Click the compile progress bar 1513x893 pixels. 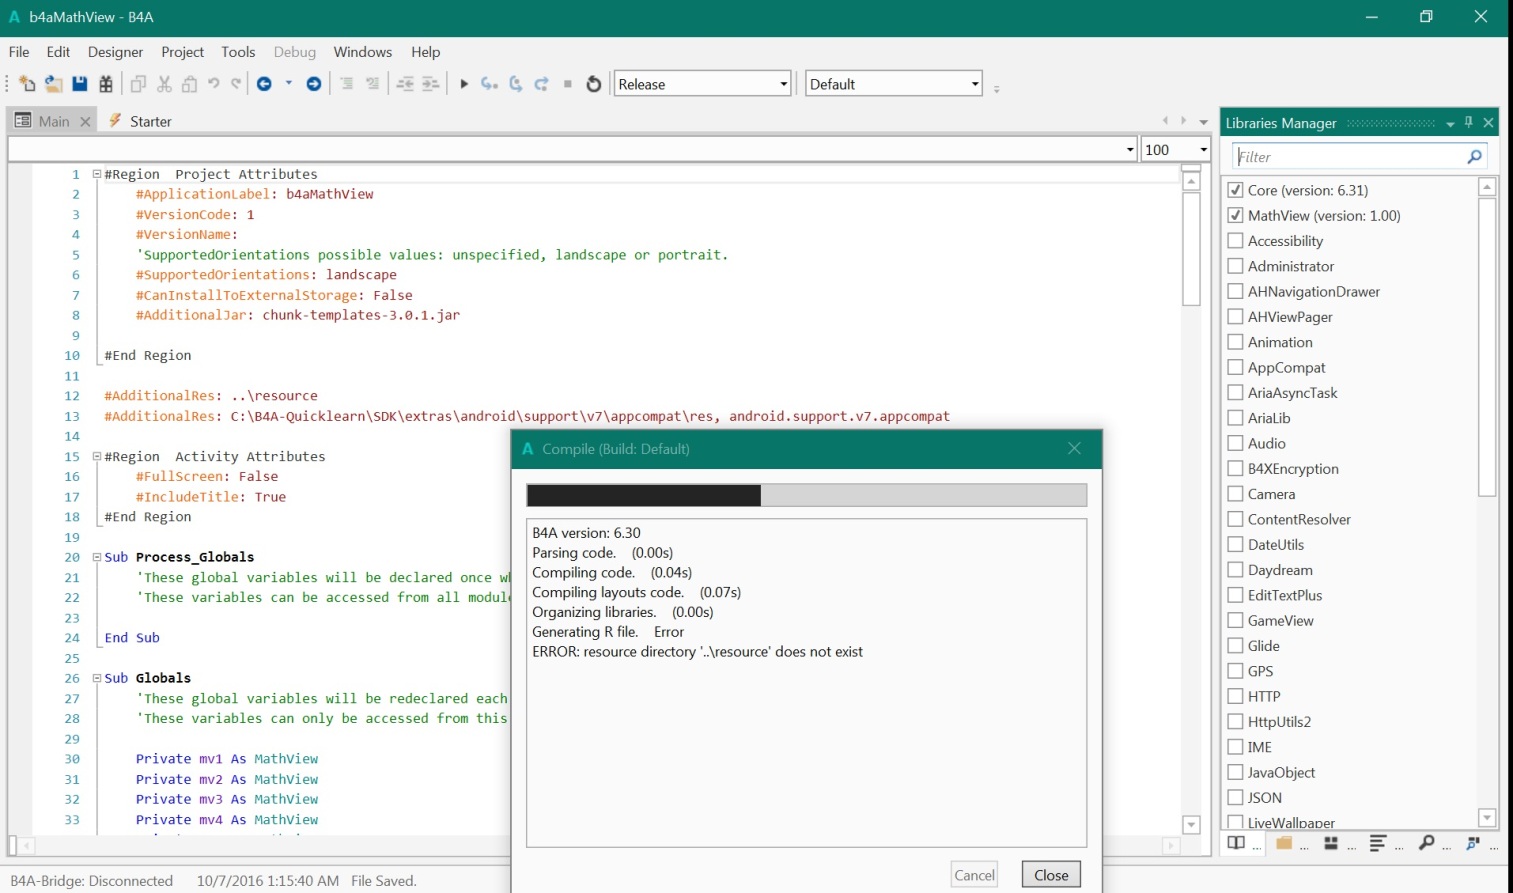pos(806,495)
